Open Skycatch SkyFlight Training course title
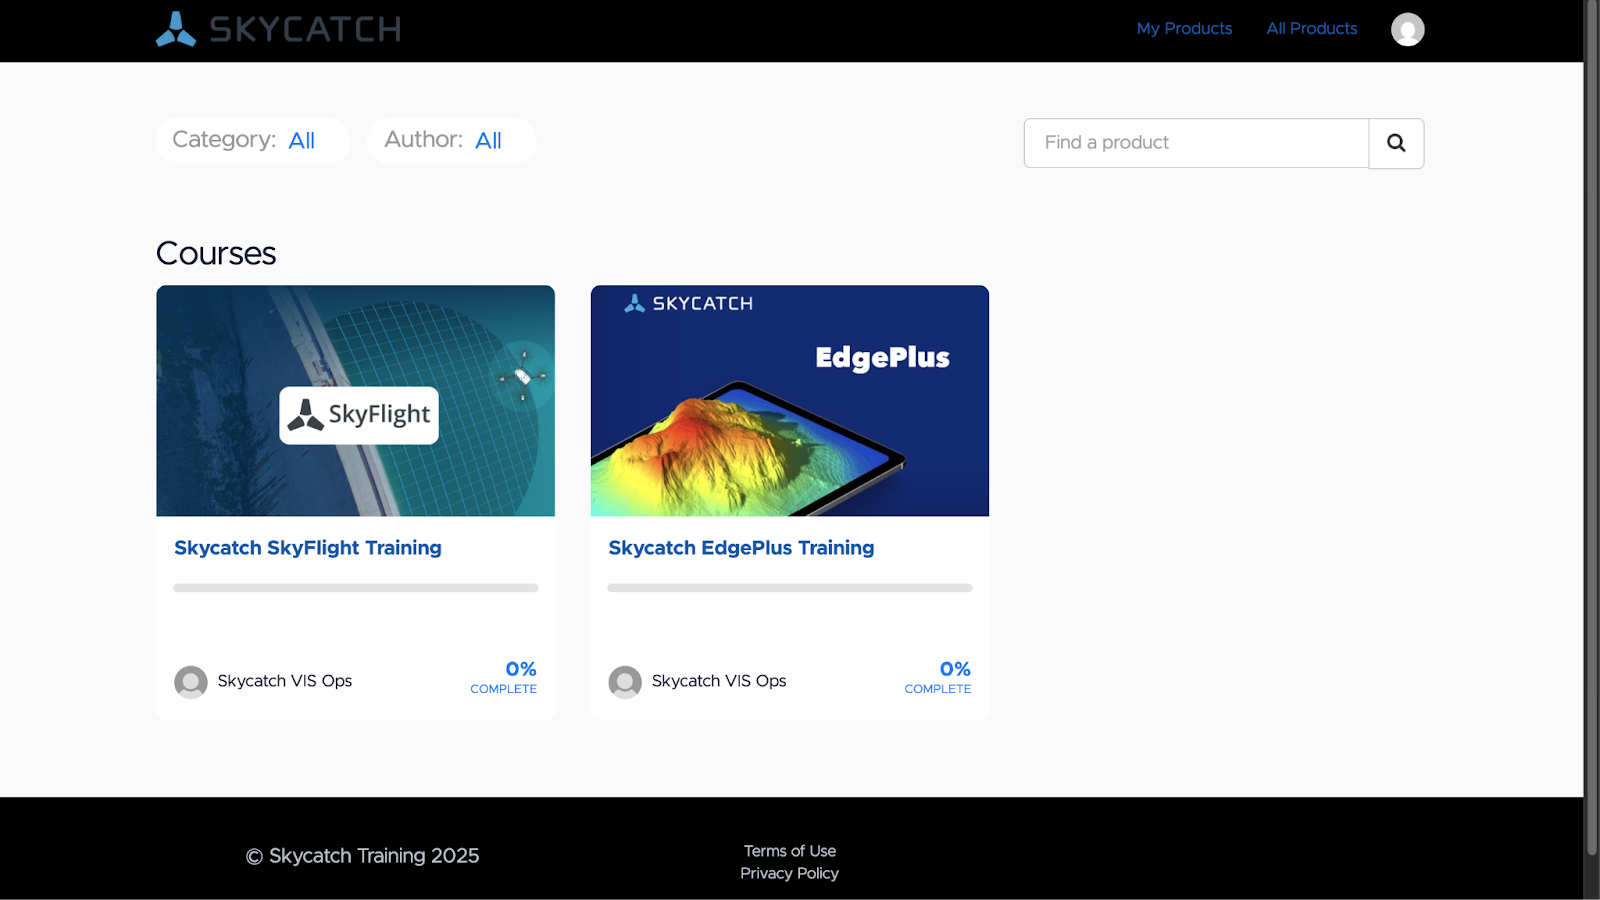1600x900 pixels. pyautogui.click(x=308, y=548)
